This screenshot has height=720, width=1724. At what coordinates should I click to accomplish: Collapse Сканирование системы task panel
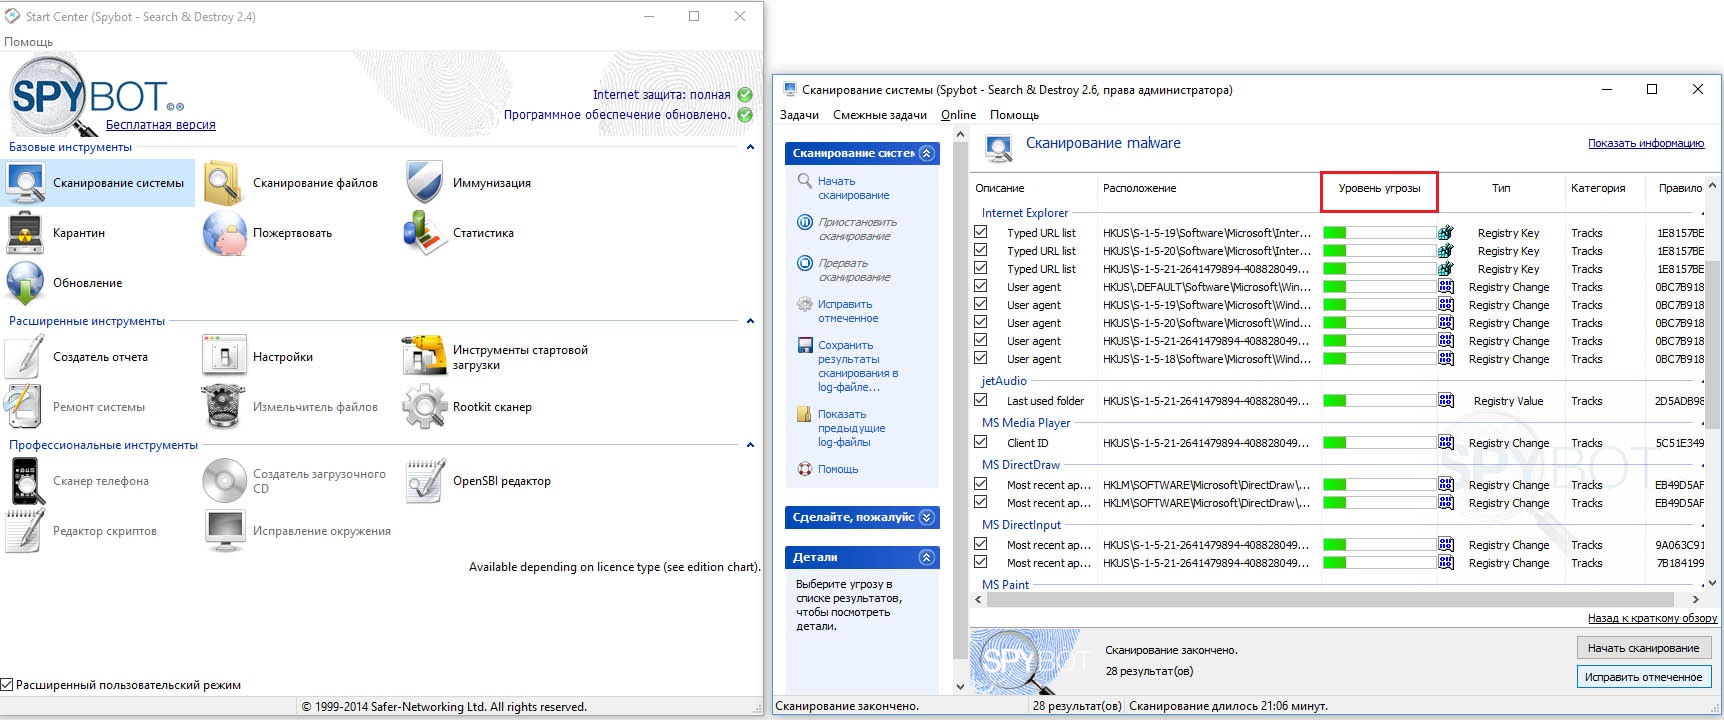(927, 153)
